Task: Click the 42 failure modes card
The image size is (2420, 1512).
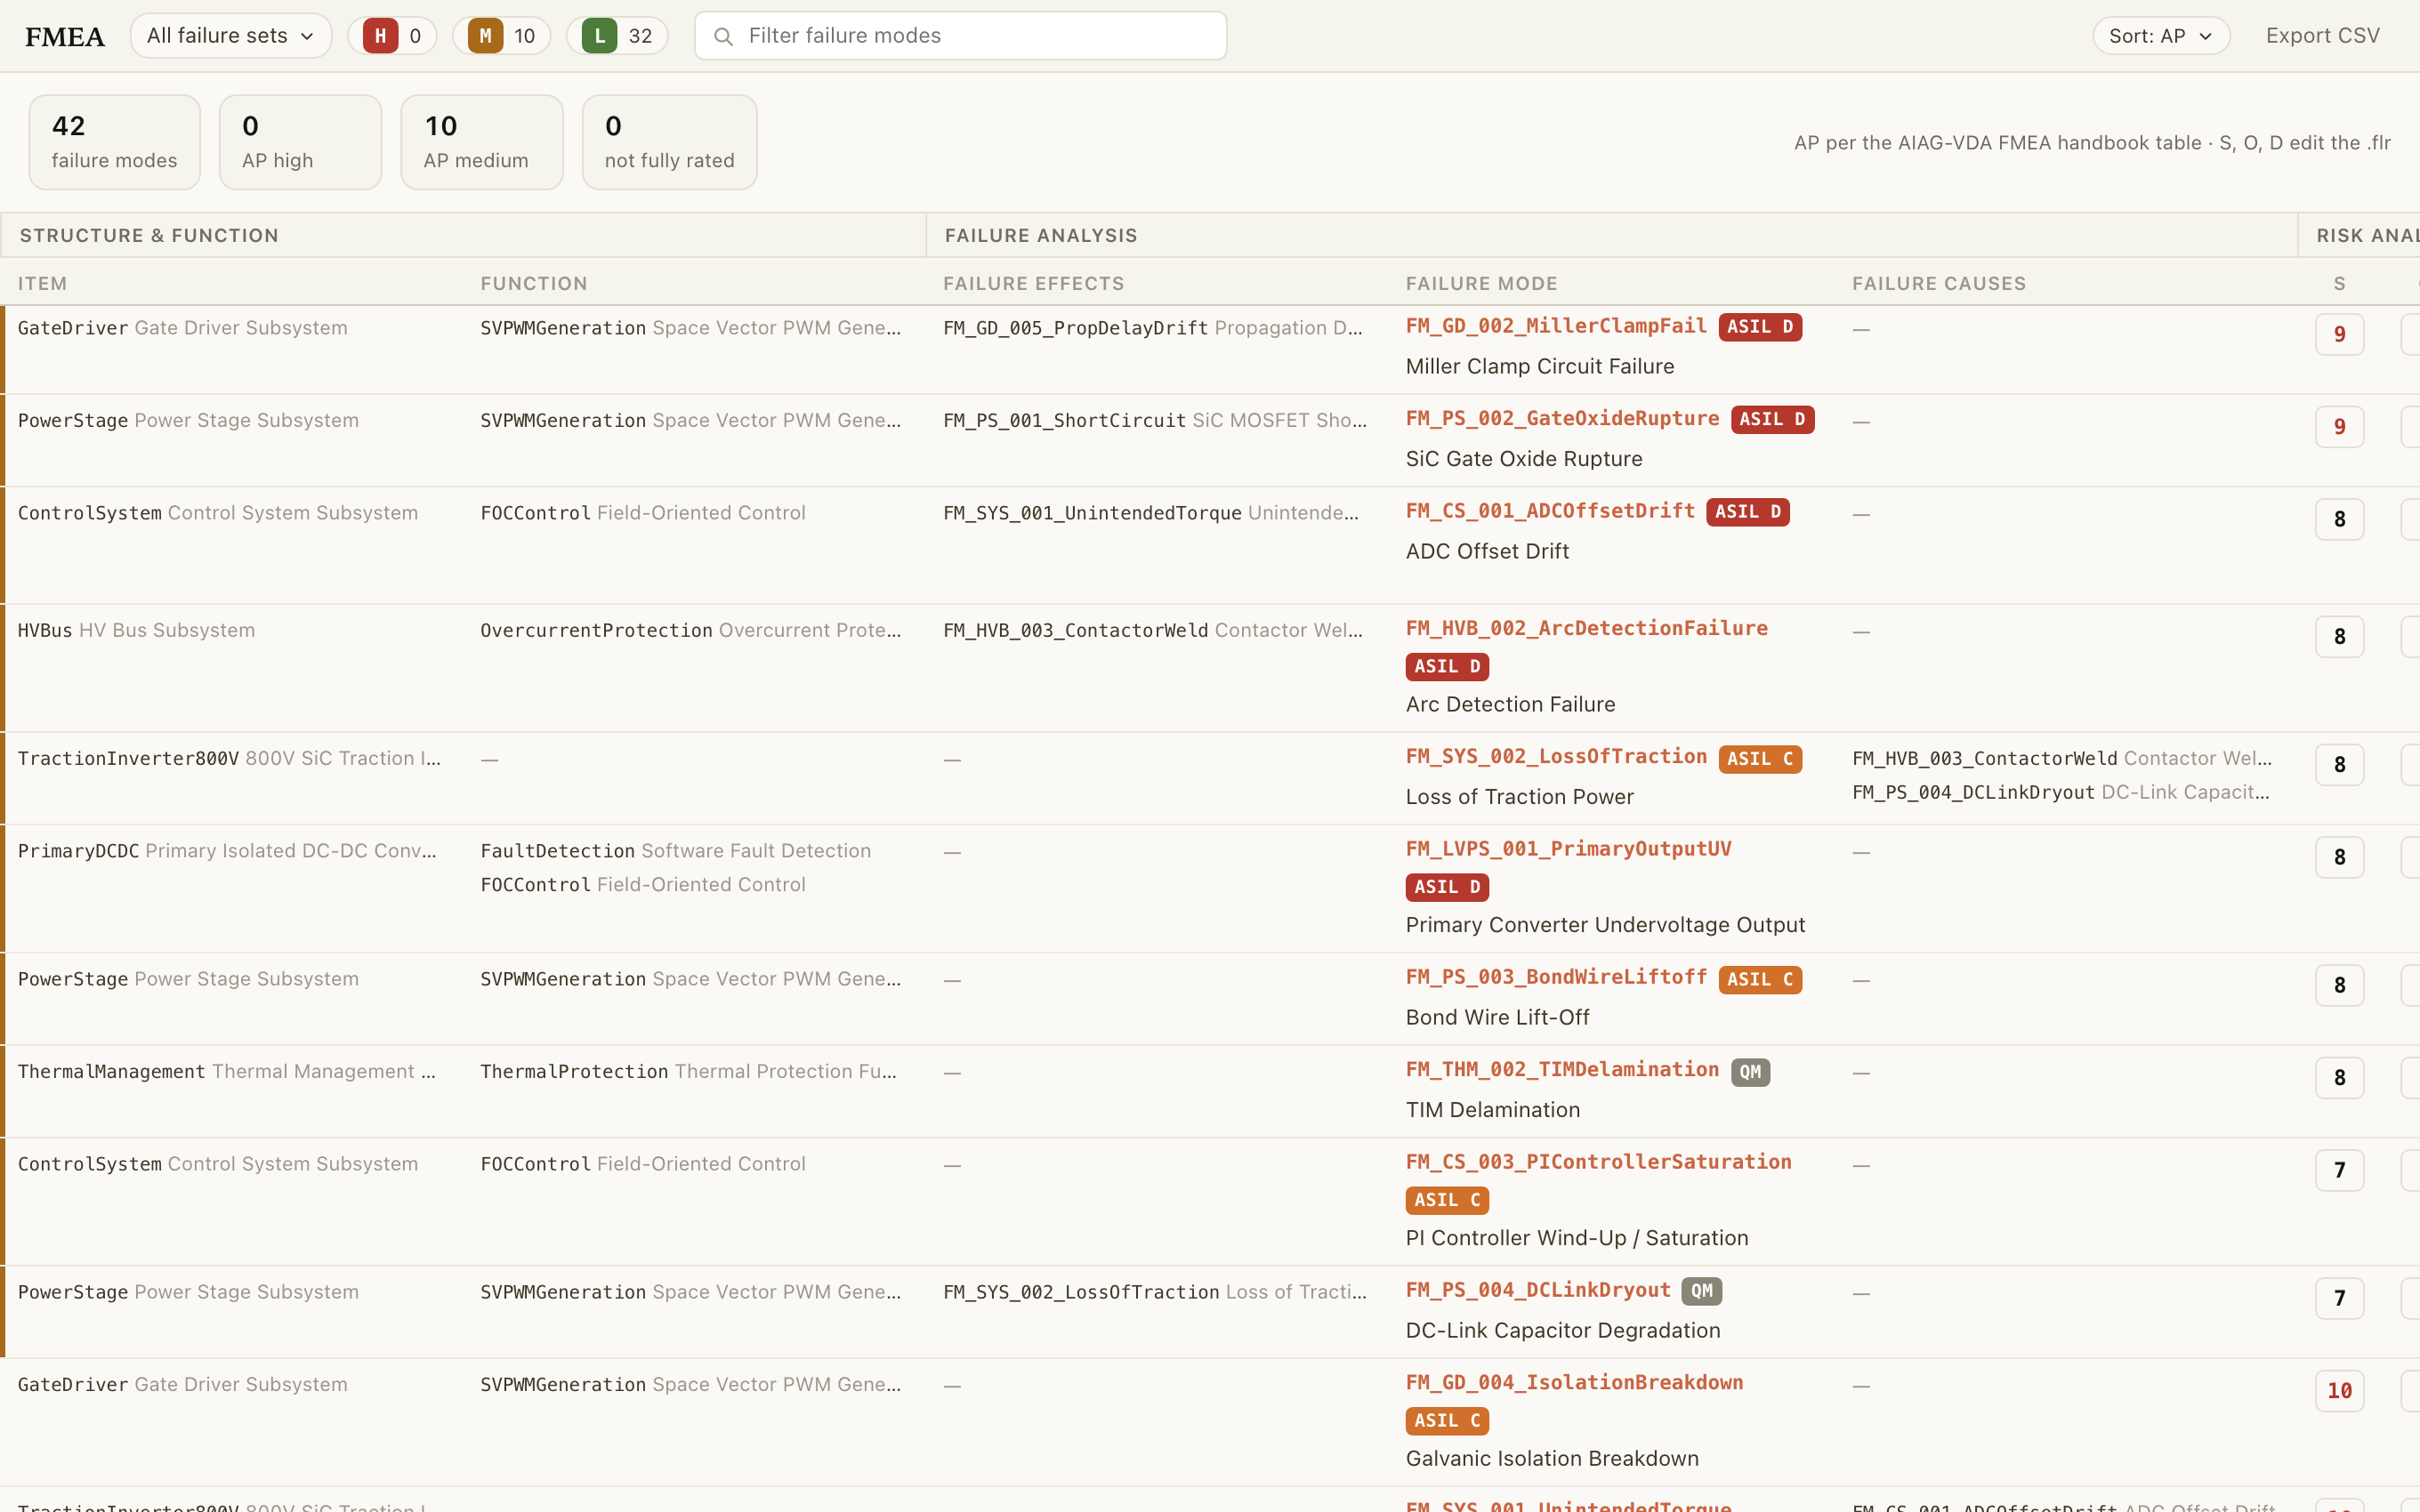Action: coord(114,142)
